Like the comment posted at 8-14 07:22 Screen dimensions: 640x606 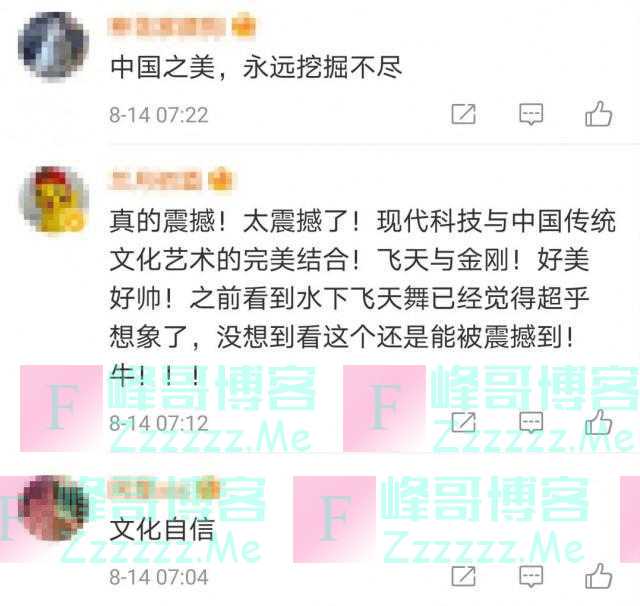pos(598,113)
